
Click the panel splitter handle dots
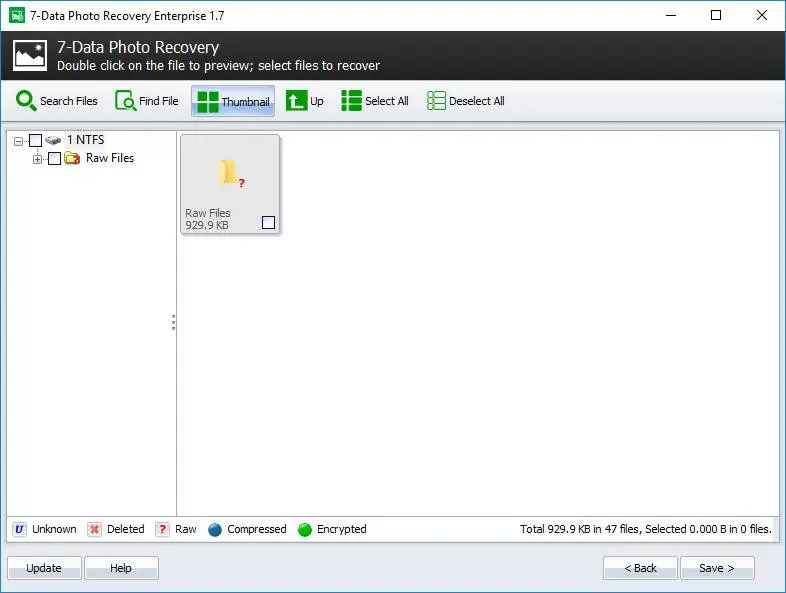pos(173,322)
